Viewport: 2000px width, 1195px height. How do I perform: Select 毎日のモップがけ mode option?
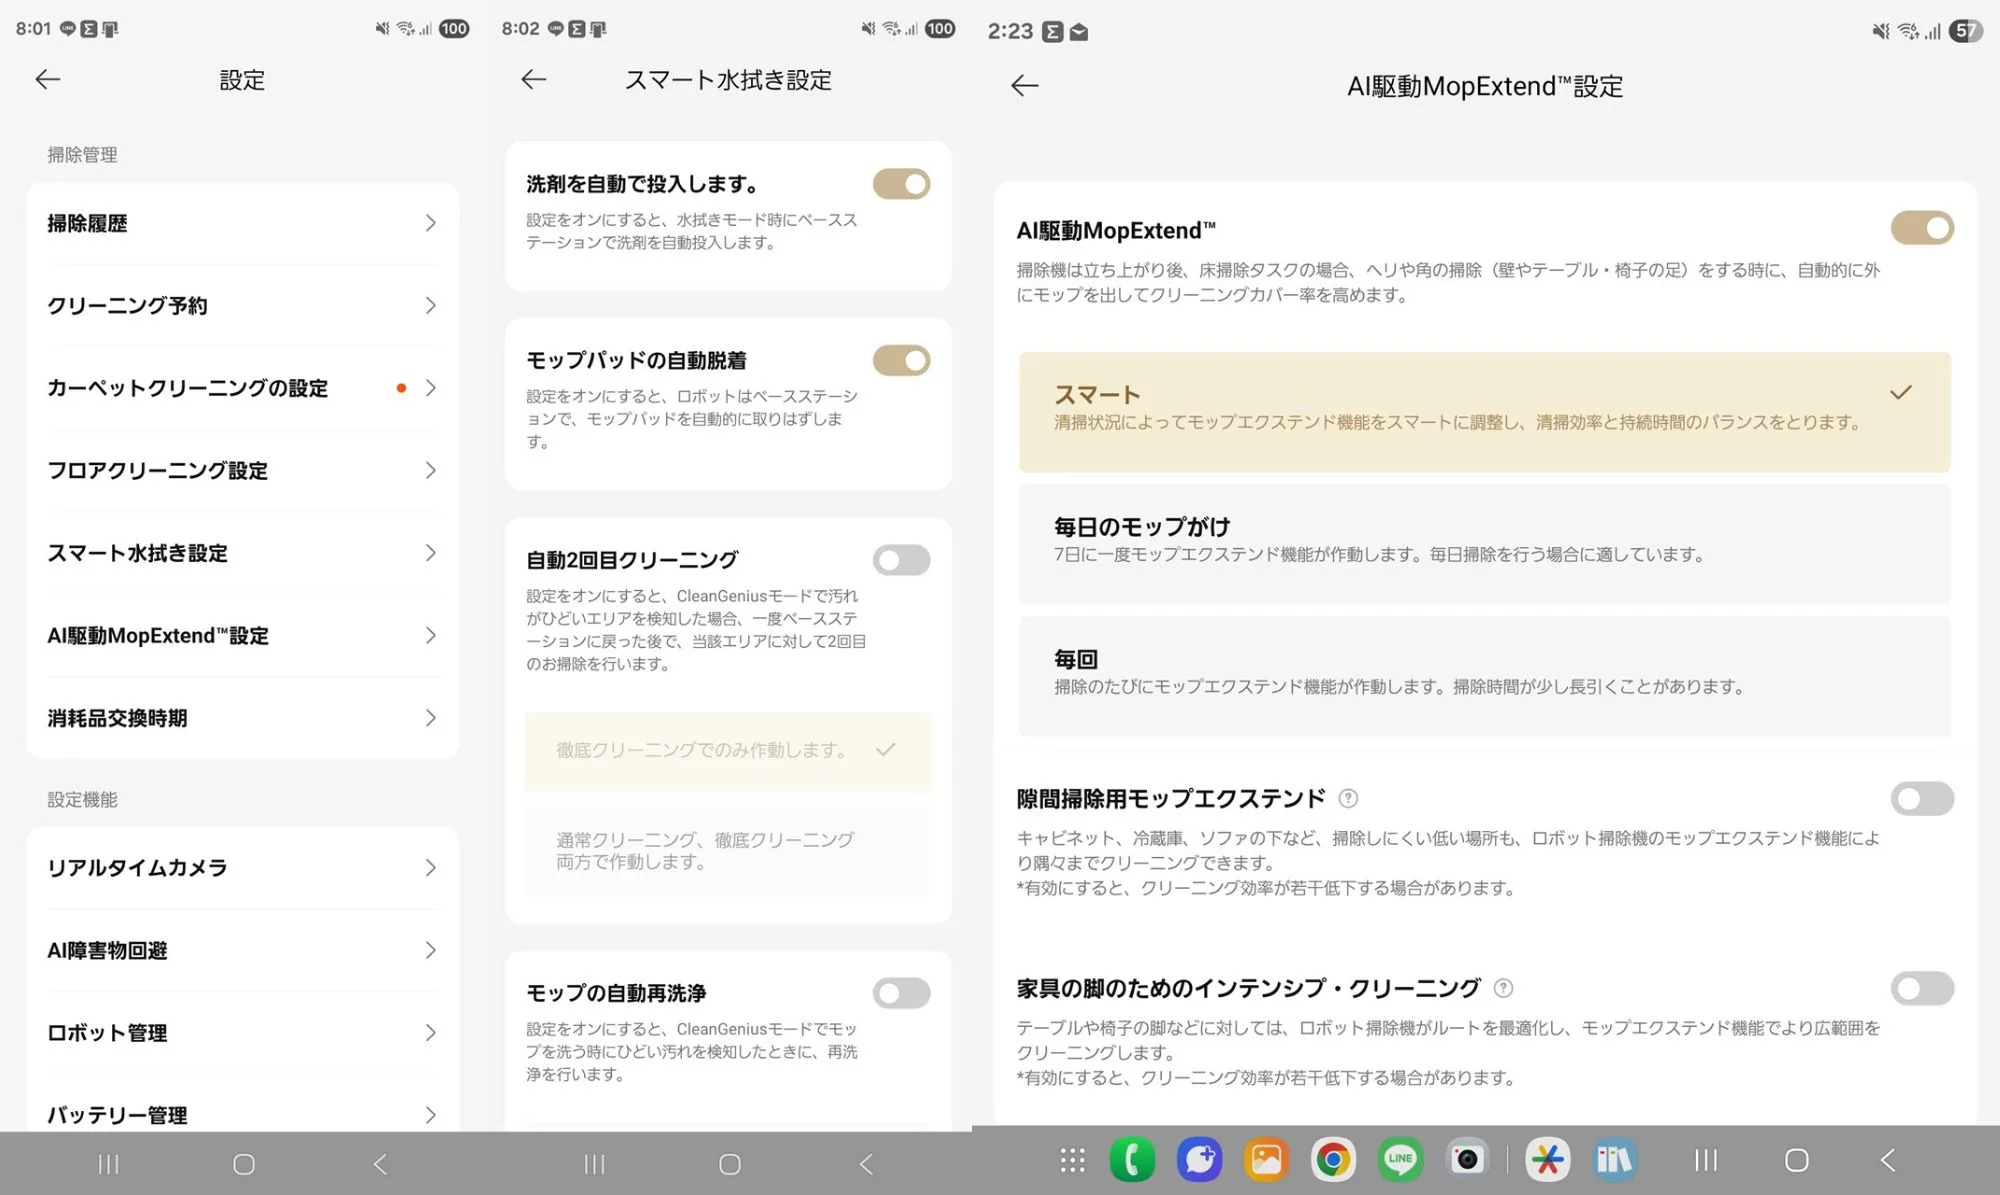click(x=1484, y=543)
